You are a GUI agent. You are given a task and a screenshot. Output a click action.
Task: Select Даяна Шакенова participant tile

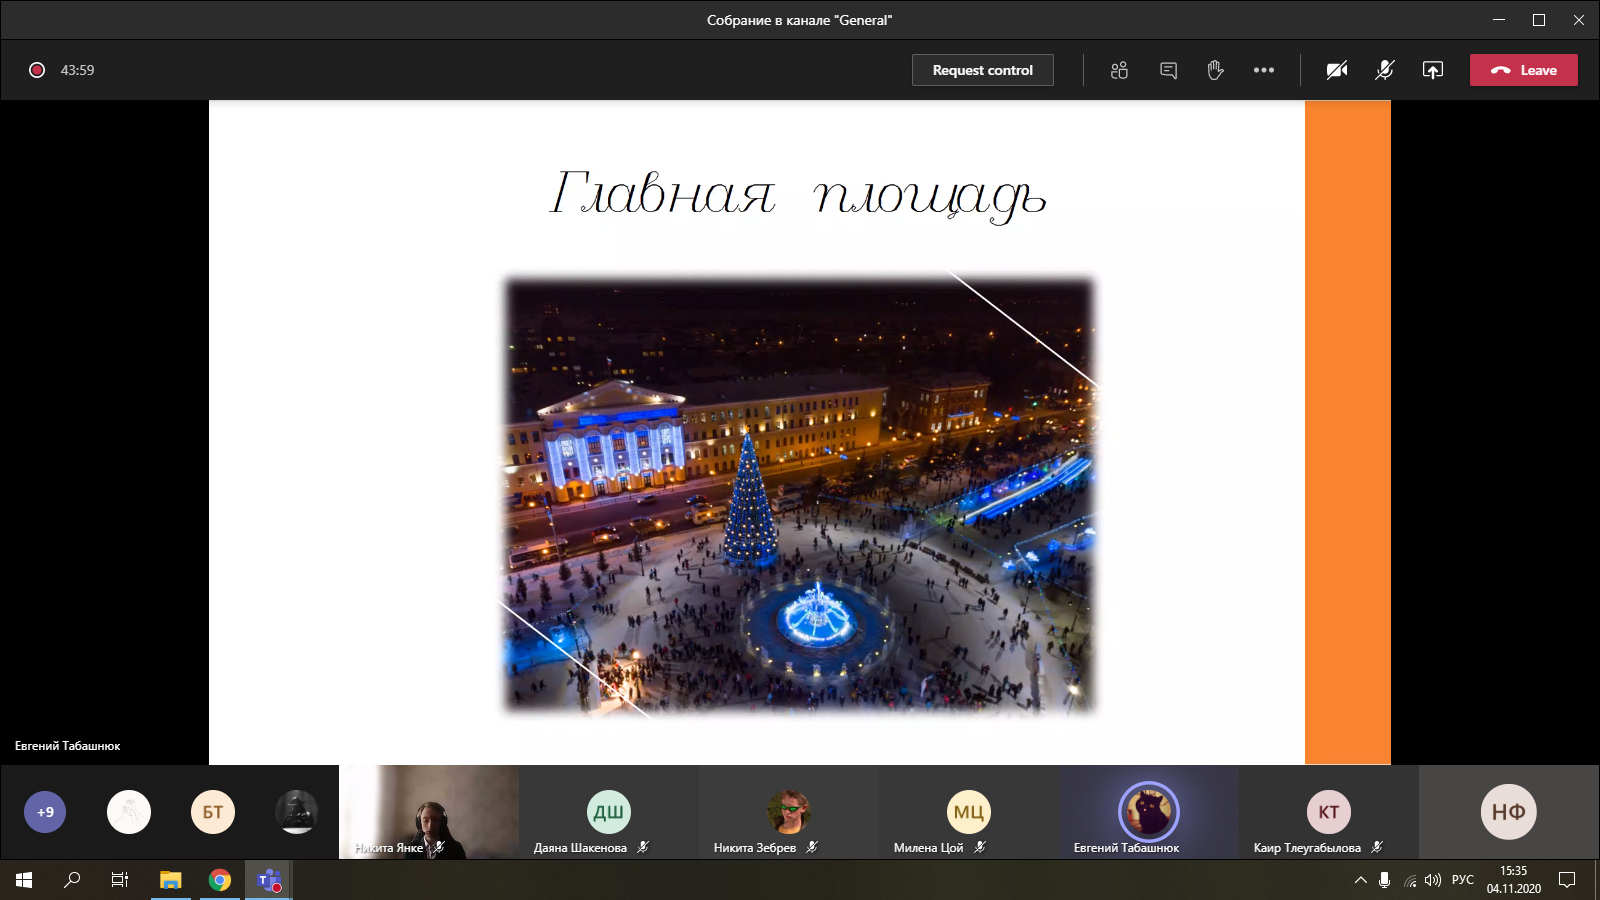pos(609,812)
